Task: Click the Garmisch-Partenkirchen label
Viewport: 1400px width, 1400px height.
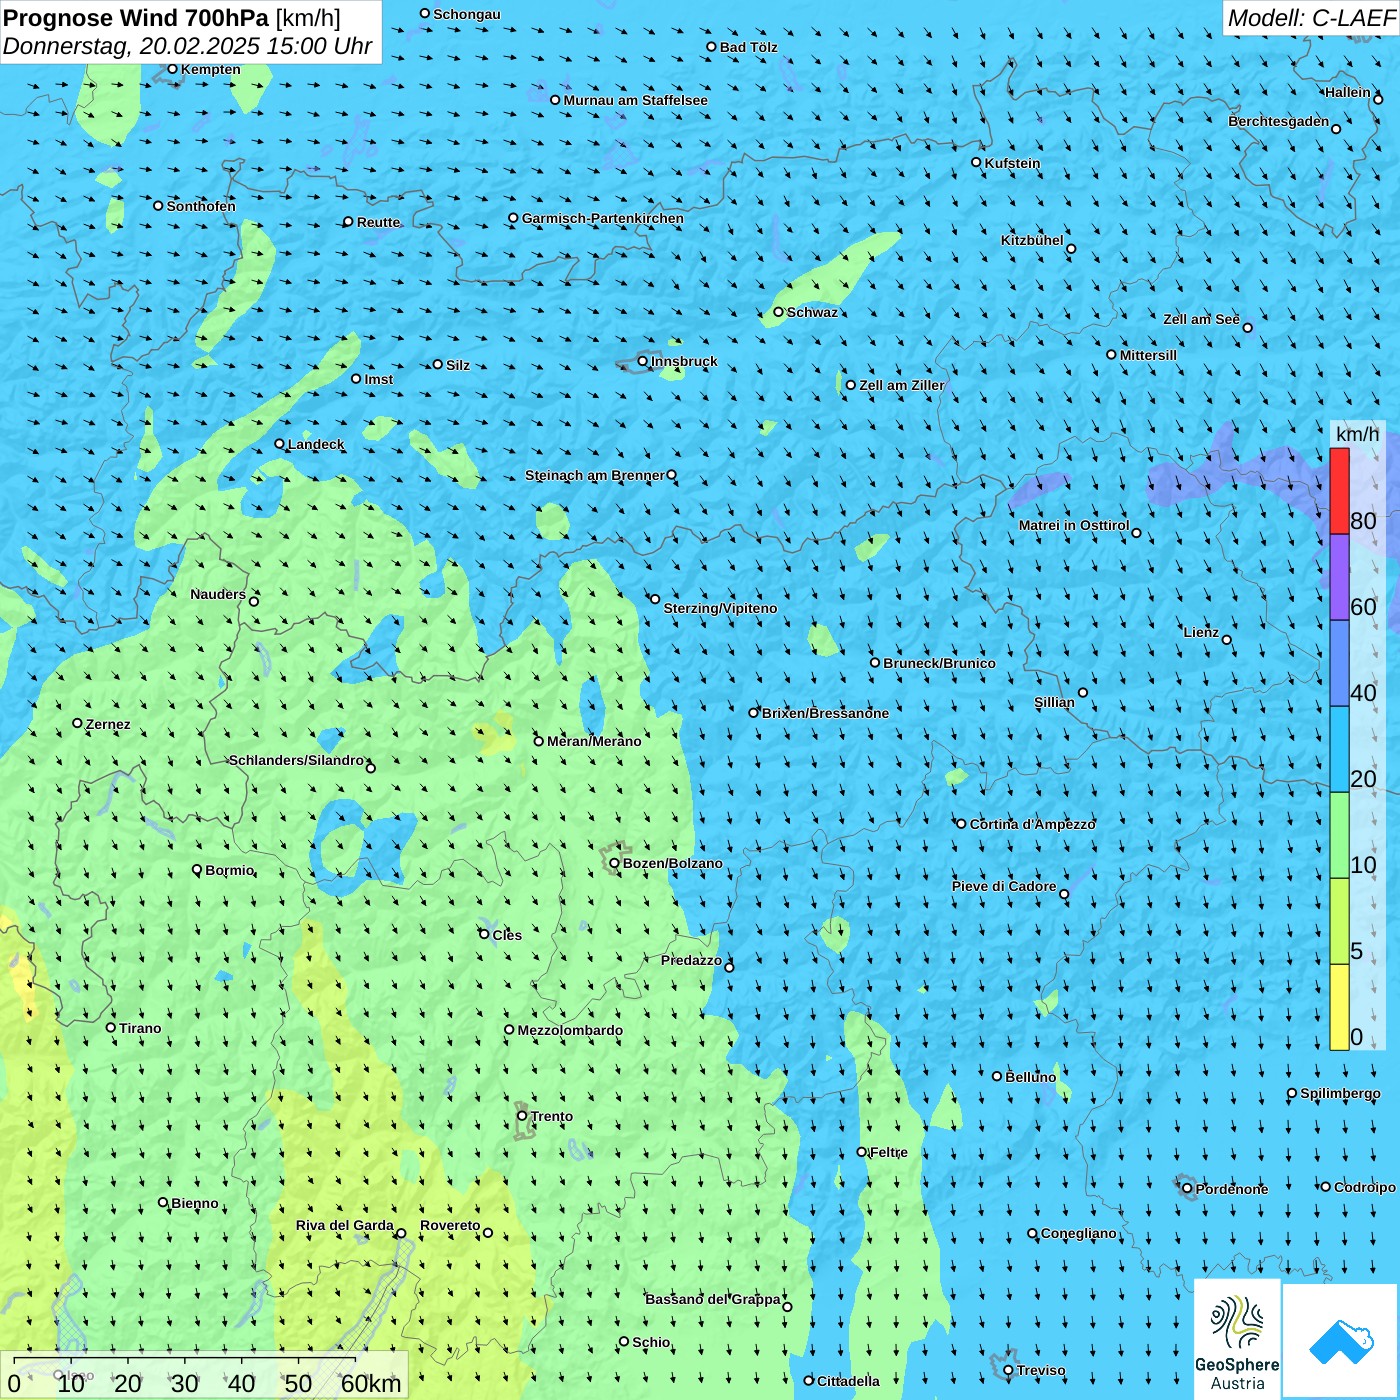Action: (x=603, y=218)
